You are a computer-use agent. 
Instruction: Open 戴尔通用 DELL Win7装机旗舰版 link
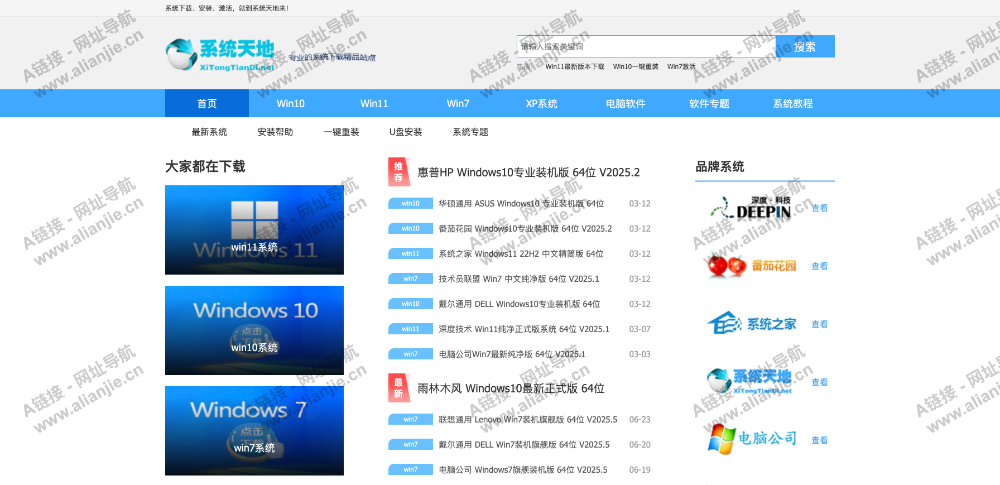coord(524,444)
